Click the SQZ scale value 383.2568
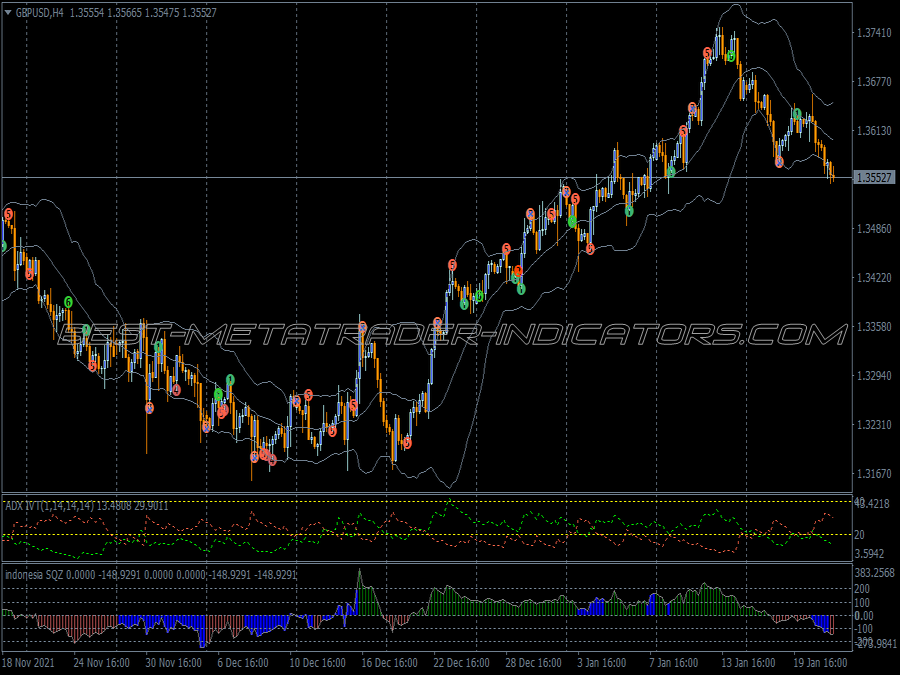This screenshot has height=675, width=900. point(874,573)
